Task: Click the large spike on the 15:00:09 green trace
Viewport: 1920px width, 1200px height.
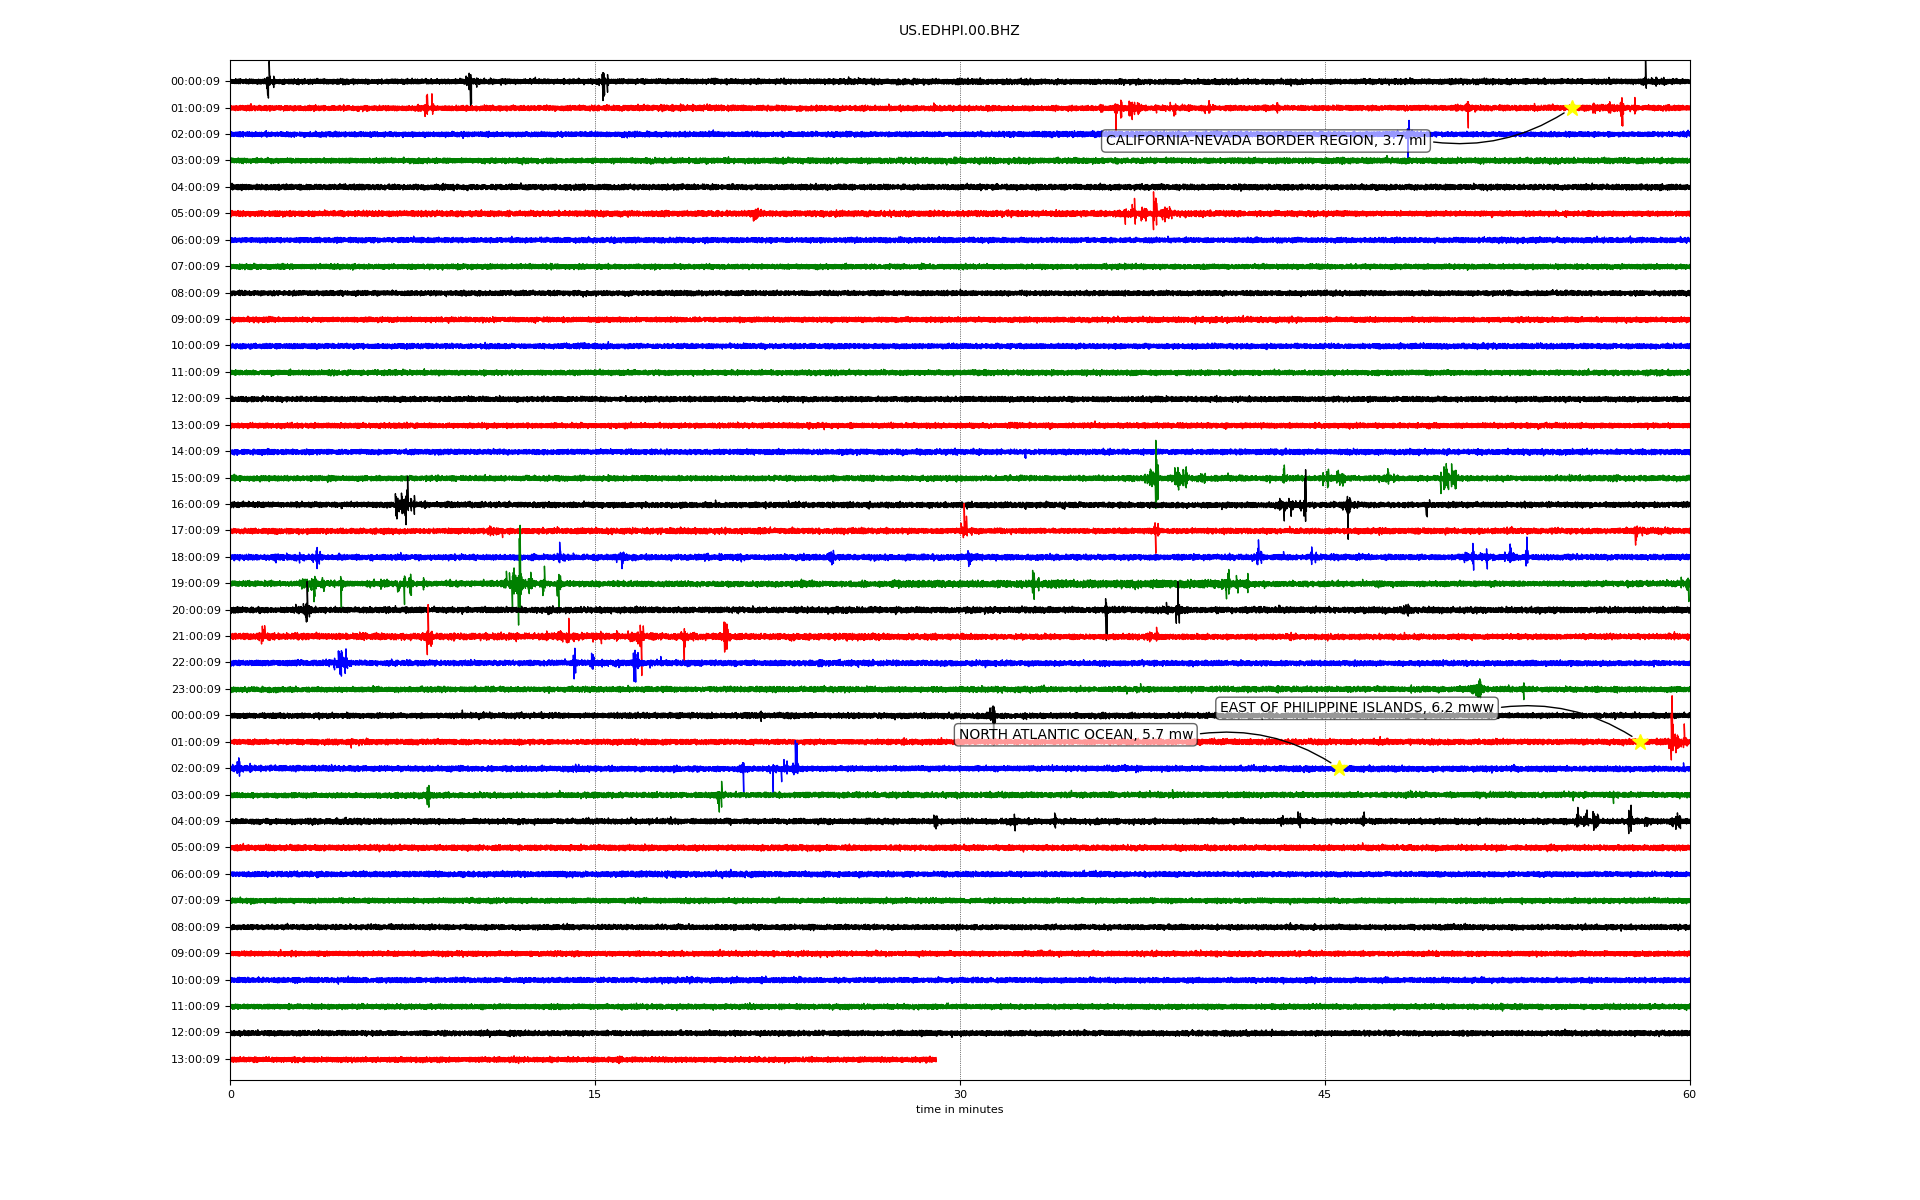Action: click(1157, 471)
